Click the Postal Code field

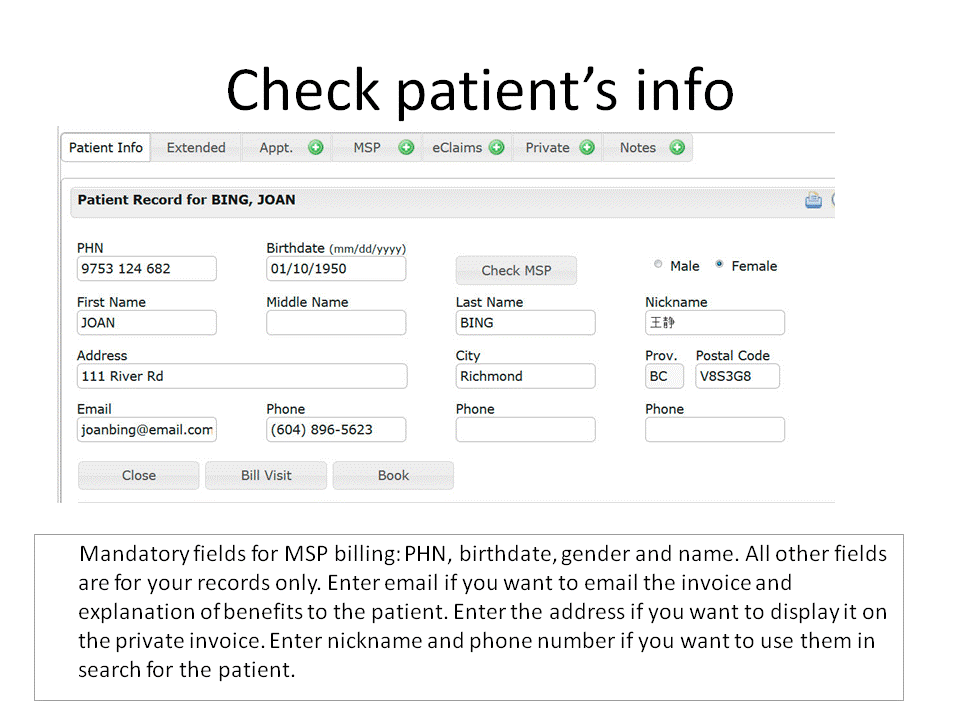pyautogui.click(x=737, y=377)
